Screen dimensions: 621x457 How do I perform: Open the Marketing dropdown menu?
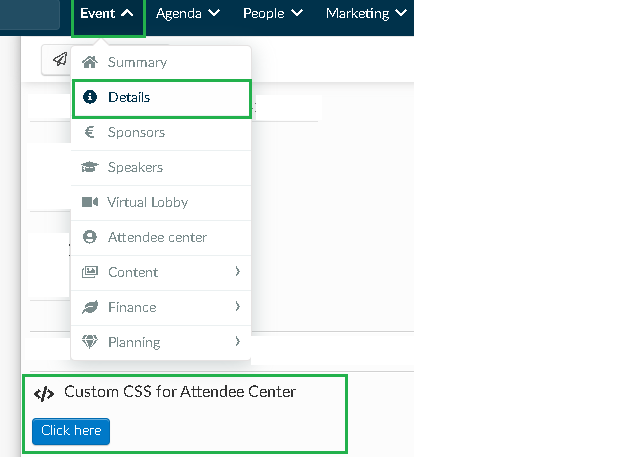[366, 14]
